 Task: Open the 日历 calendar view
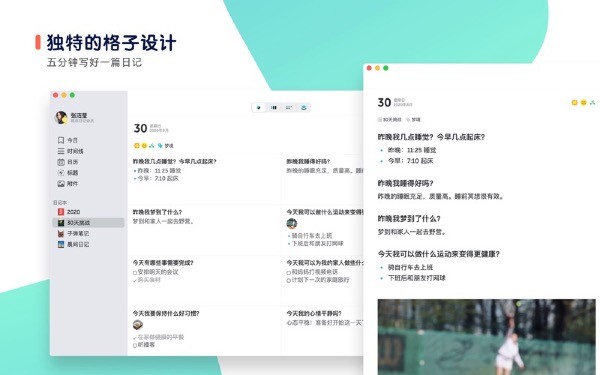pos(68,162)
